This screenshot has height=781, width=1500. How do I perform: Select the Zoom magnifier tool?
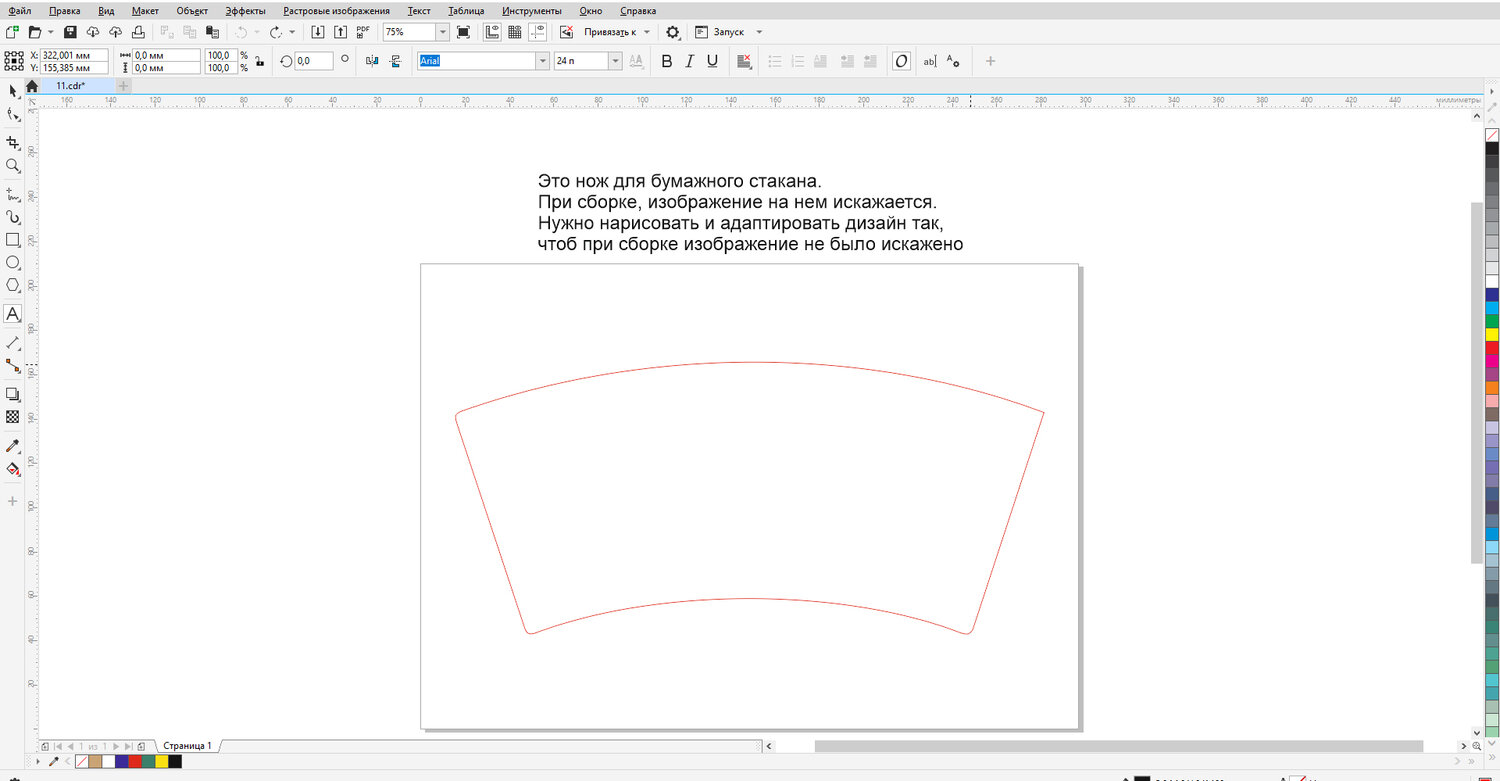pos(13,166)
